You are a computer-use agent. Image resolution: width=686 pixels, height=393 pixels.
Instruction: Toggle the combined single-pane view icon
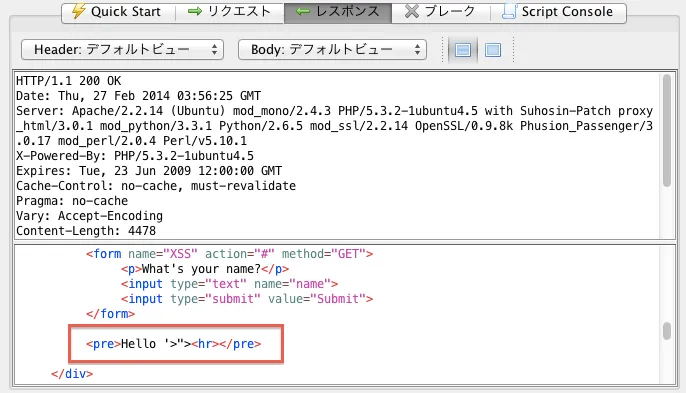pos(493,50)
